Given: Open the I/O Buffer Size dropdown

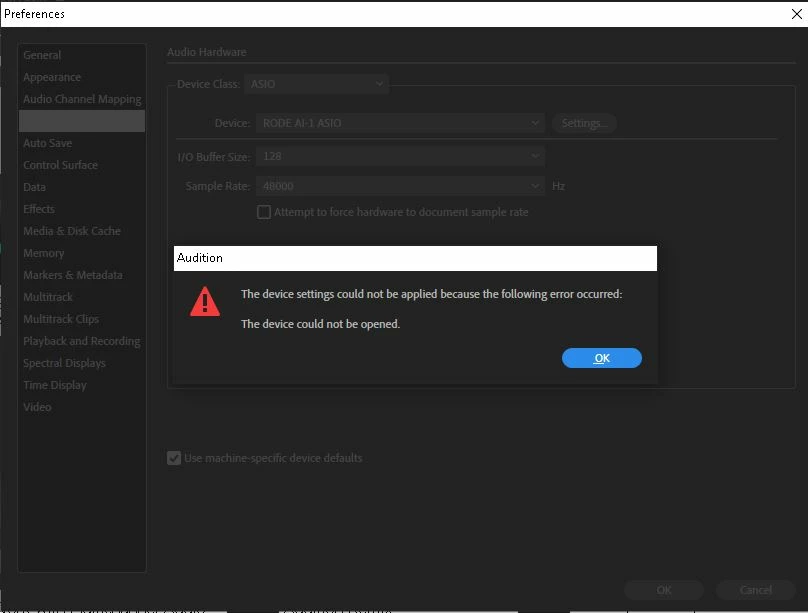Looking at the screenshot, I should click(x=400, y=156).
